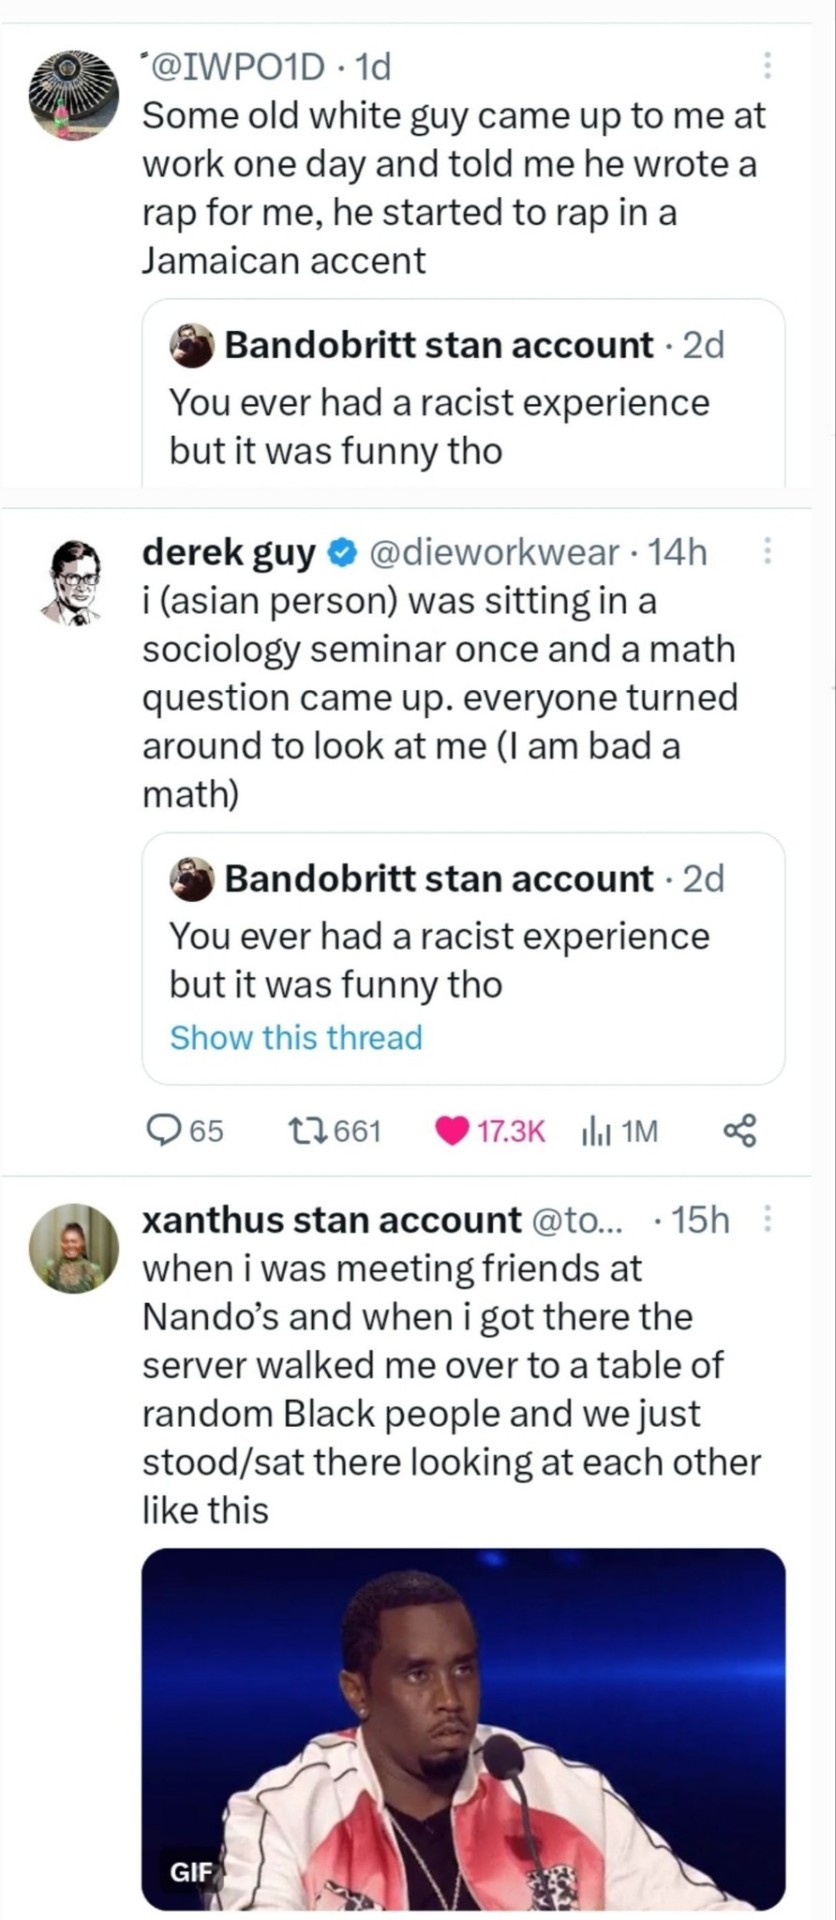Open the quoted Bandobritt tweet under derek guy
This screenshot has width=836, height=1920.
coord(463,935)
